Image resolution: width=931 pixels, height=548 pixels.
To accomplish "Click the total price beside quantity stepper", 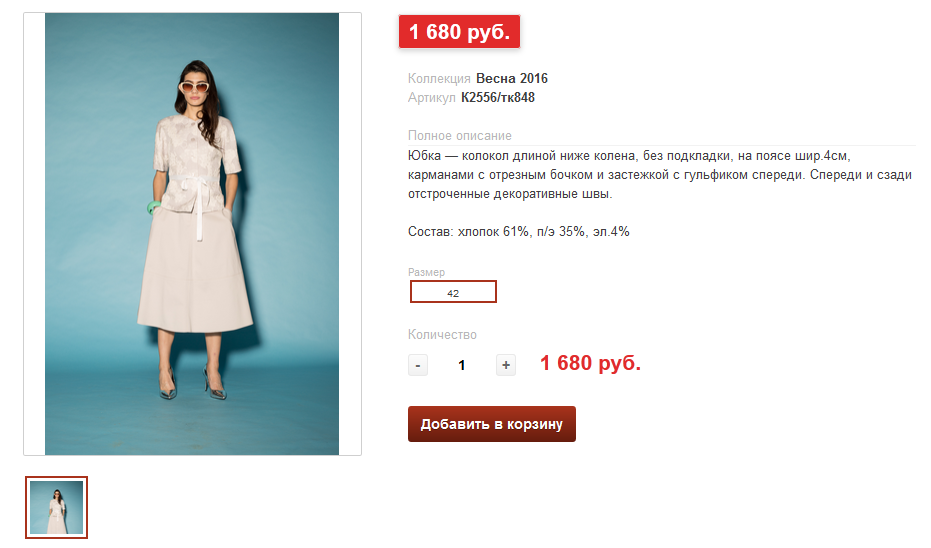I will (590, 363).
